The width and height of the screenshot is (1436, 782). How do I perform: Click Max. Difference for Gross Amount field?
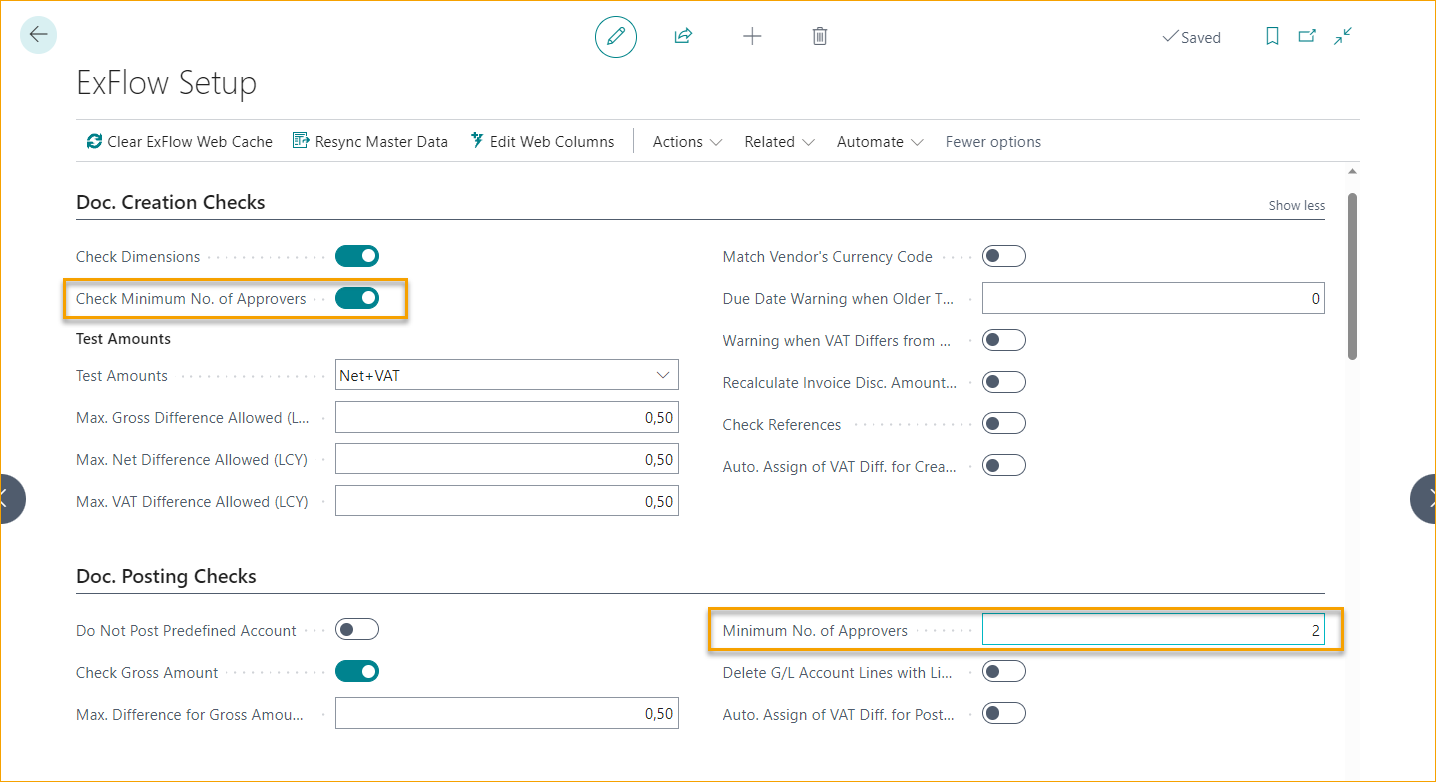coord(507,714)
